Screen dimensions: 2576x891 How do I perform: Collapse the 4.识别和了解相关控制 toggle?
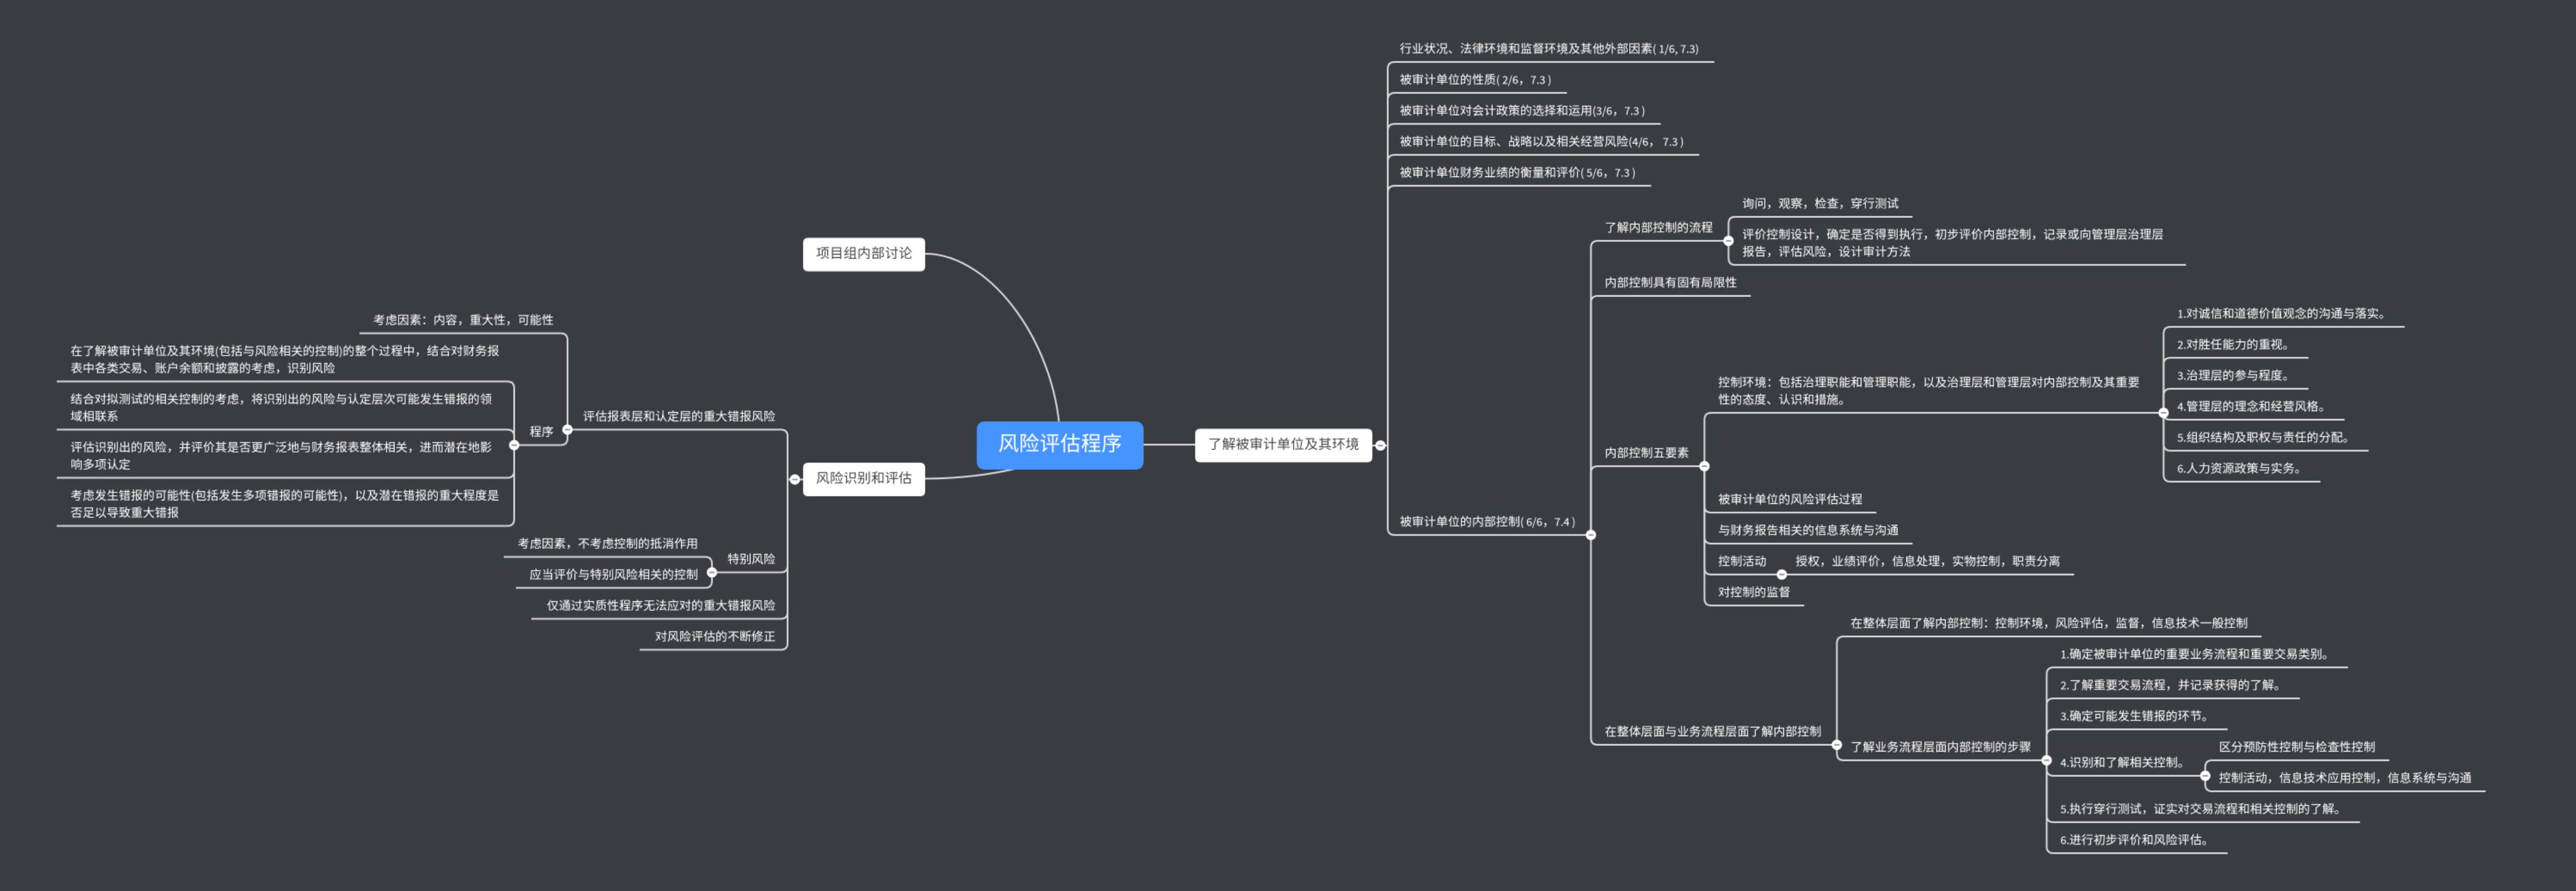click(x=2205, y=776)
